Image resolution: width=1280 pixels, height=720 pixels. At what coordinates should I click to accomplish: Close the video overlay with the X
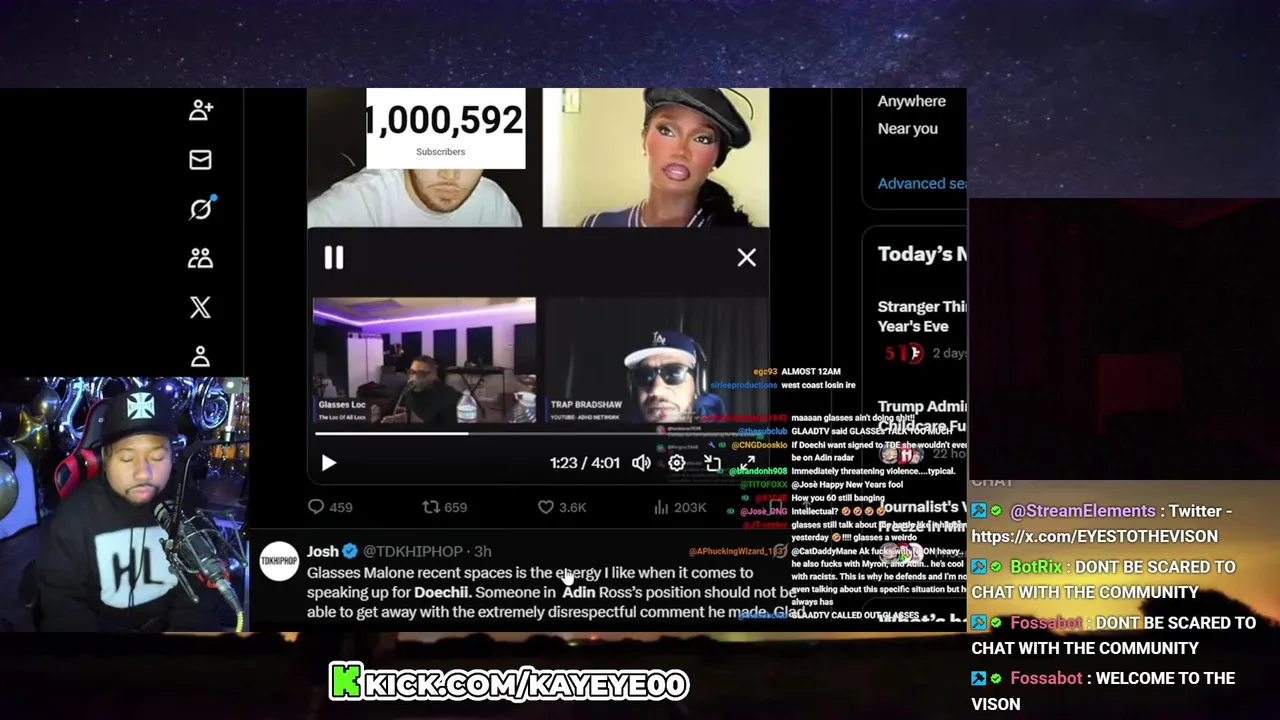pyautogui.click(x=746, y=258)
